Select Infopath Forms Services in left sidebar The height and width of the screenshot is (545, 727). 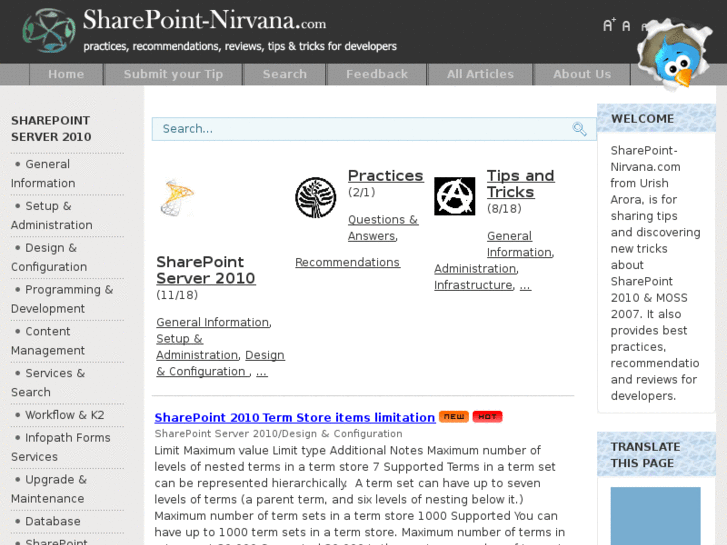61,447
